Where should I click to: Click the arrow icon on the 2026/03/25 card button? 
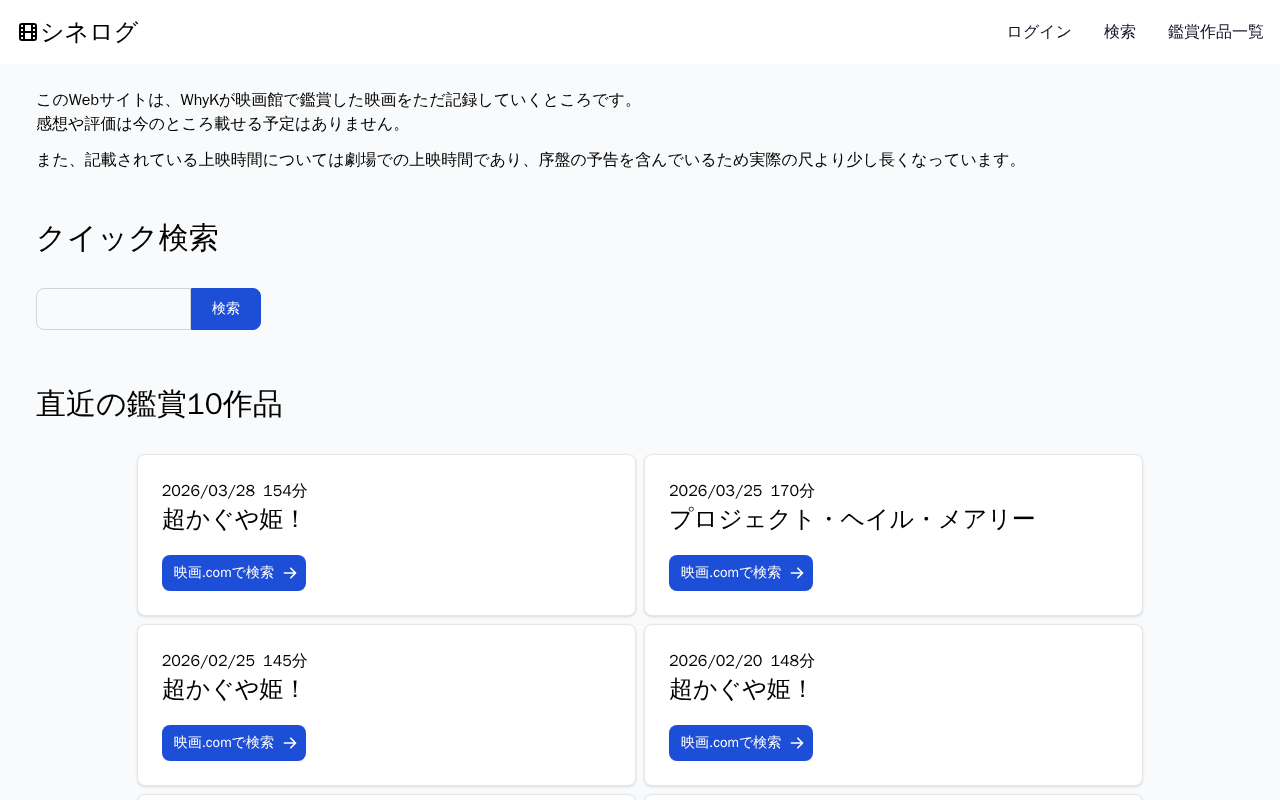tap(797, 573)
